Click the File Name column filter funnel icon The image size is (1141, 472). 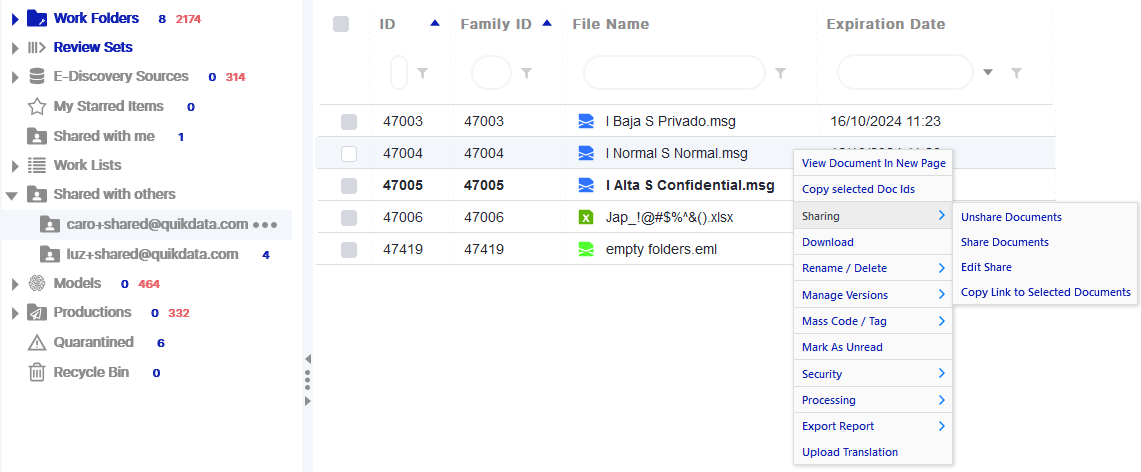coord(780,73)
